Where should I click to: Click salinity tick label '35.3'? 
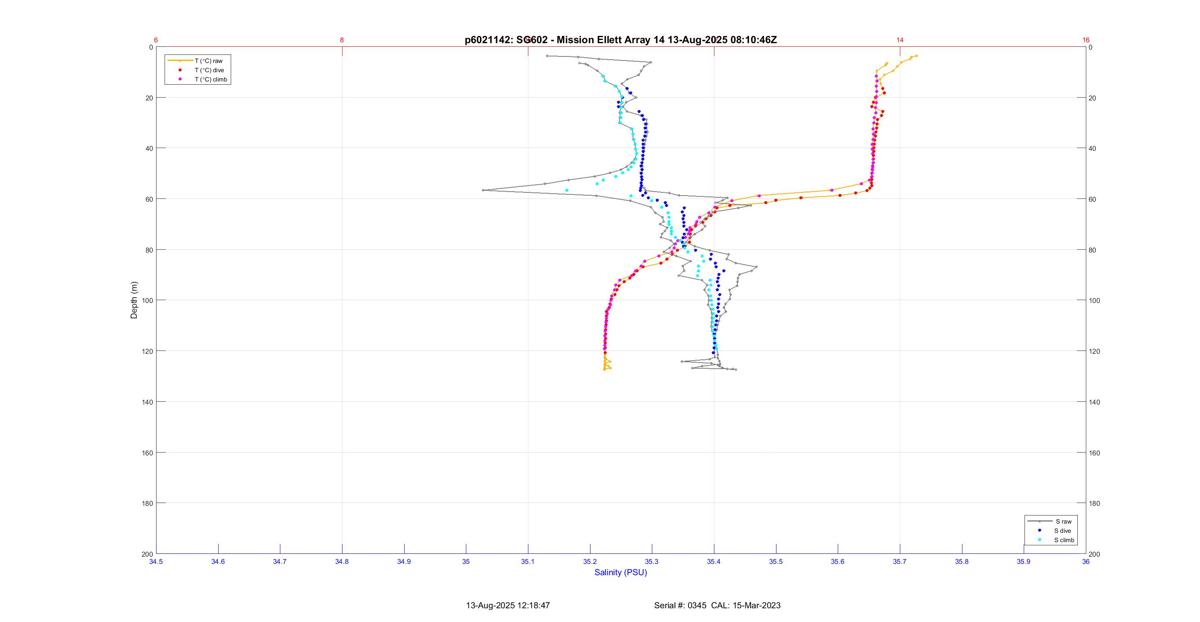click(x=652, y=562)
